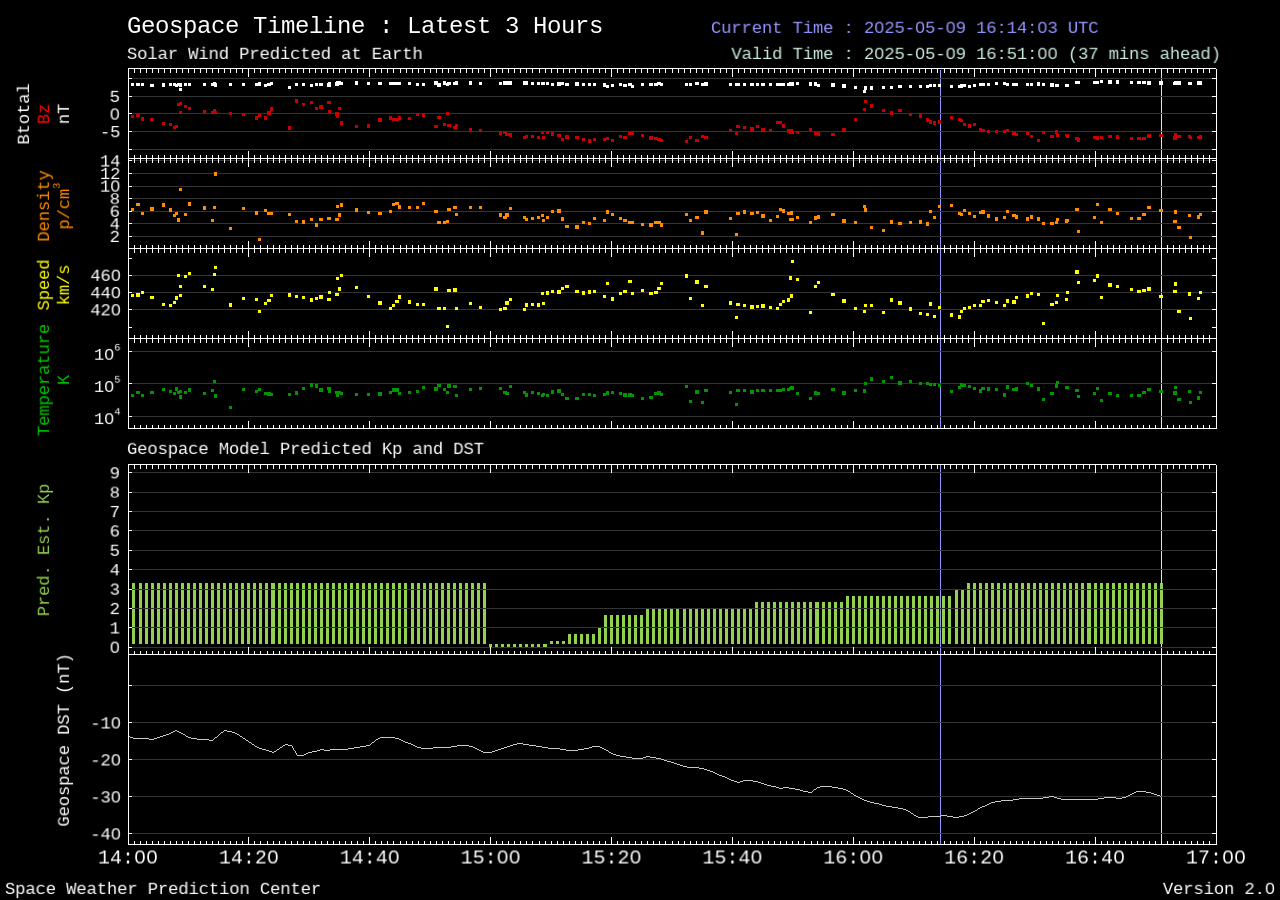The width and height of the screenshot is (1280, 900).
Task: Click the white valid-time line in DST panel
Action: [1161, 748]
